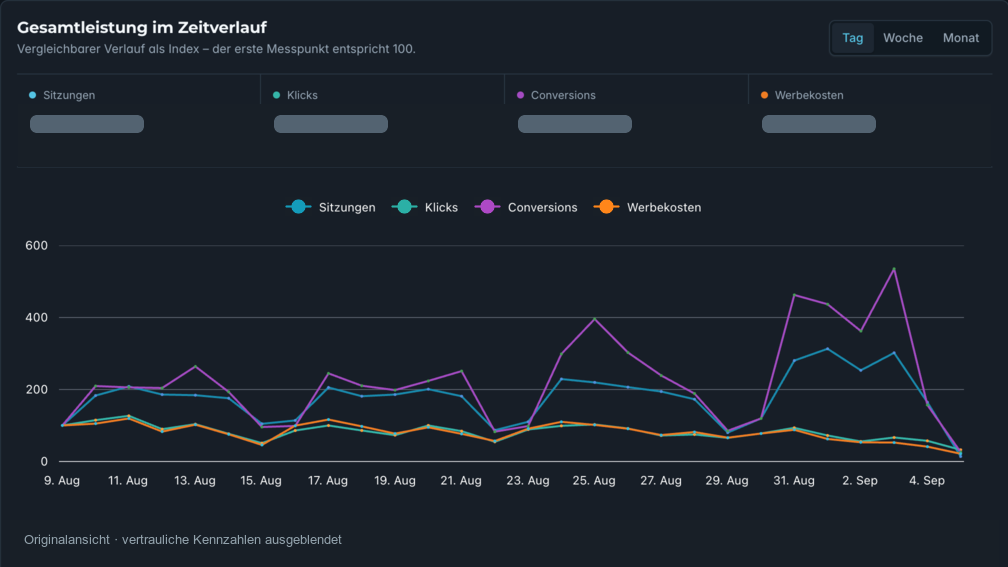Click the hidden value under Conversions card

[x=575, y=124]
